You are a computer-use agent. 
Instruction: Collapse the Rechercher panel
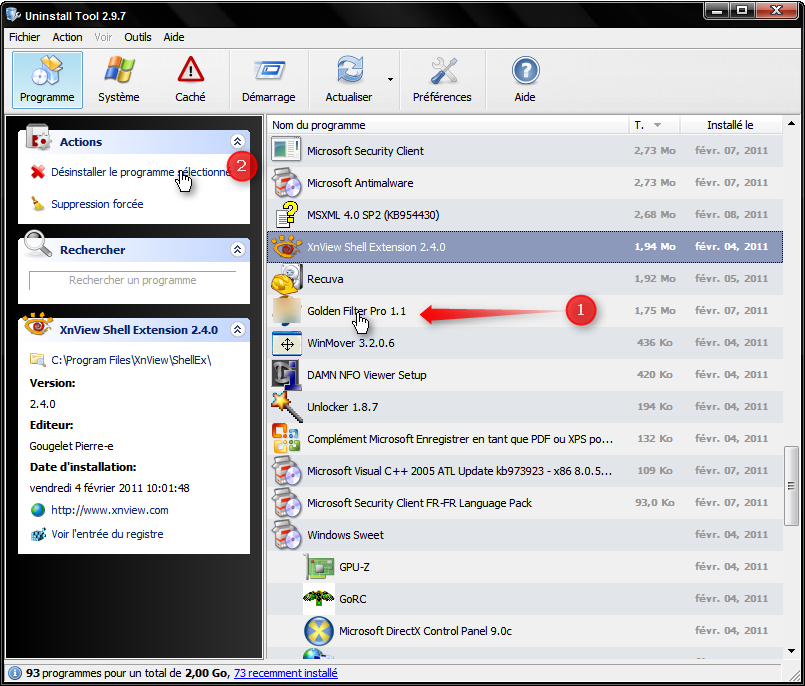[x=237, y=250]
